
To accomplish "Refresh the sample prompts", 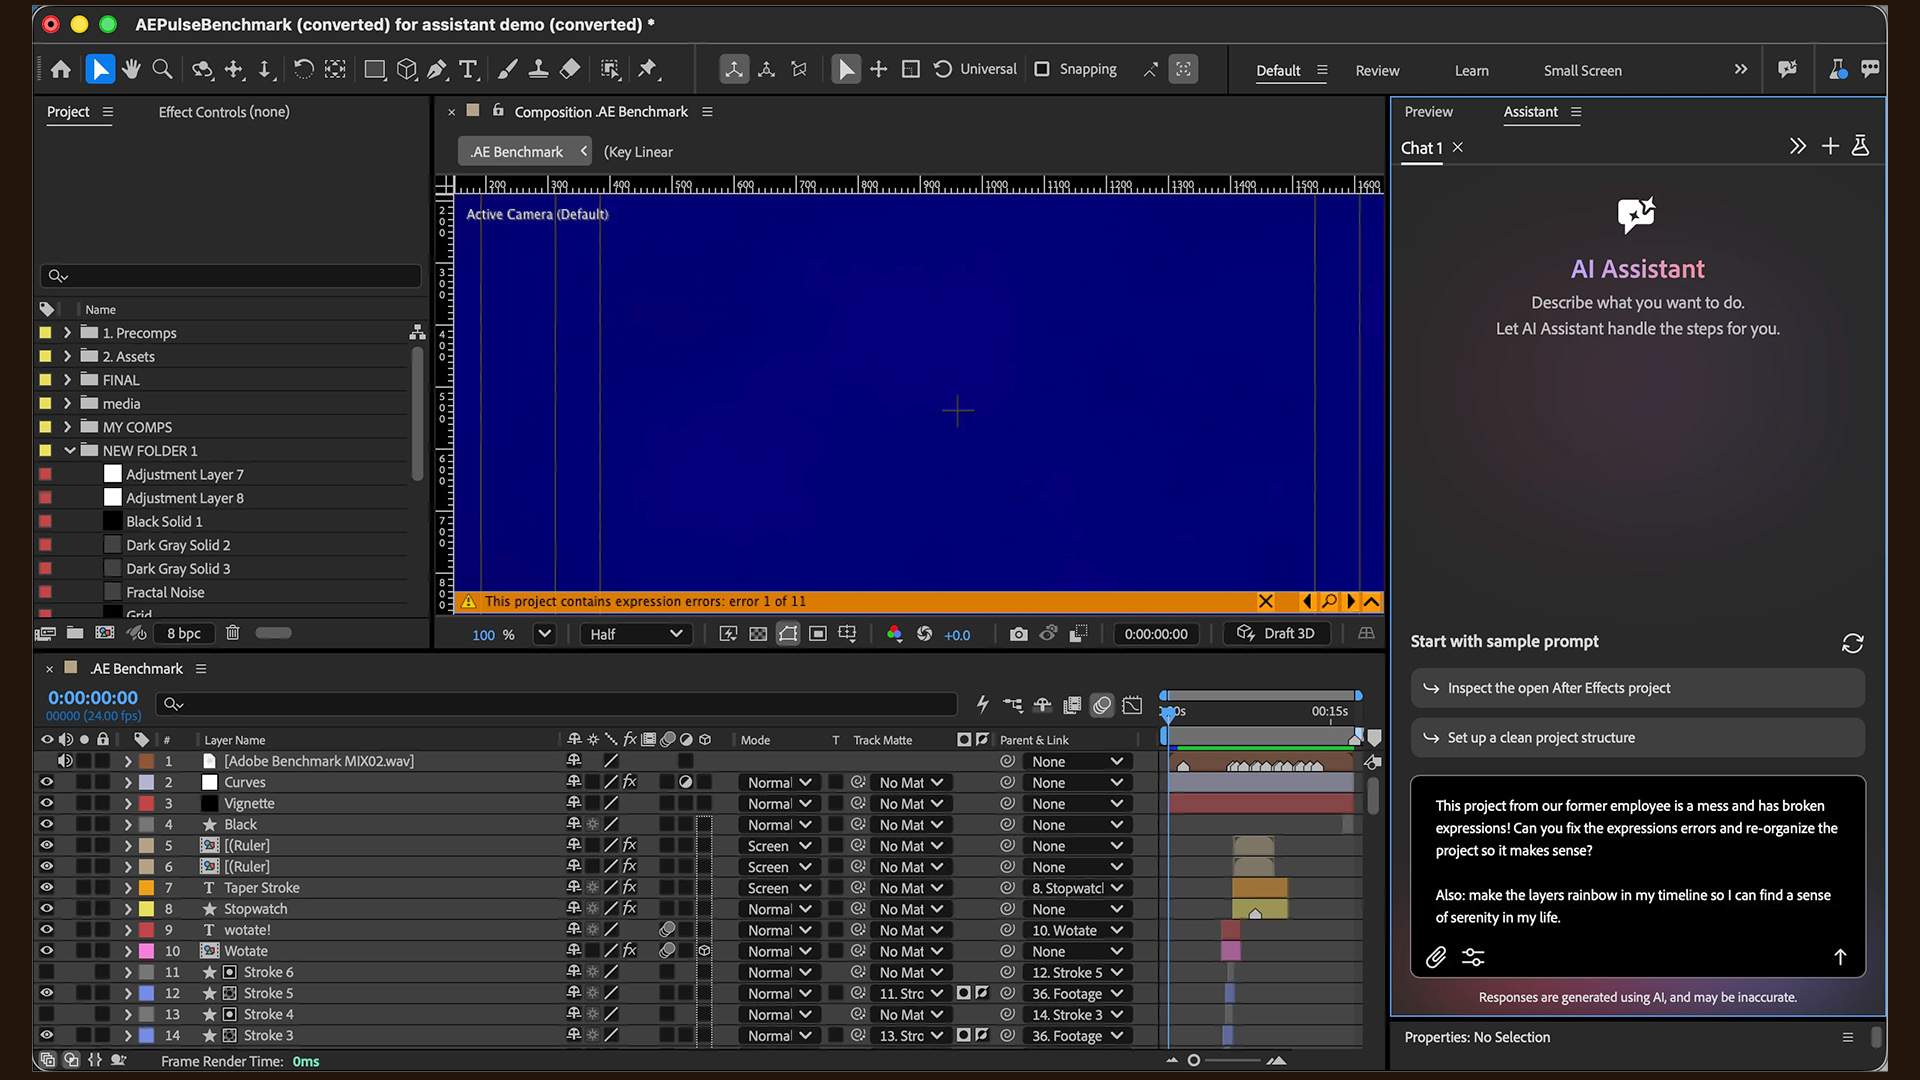I will (x=1853, y=643).
